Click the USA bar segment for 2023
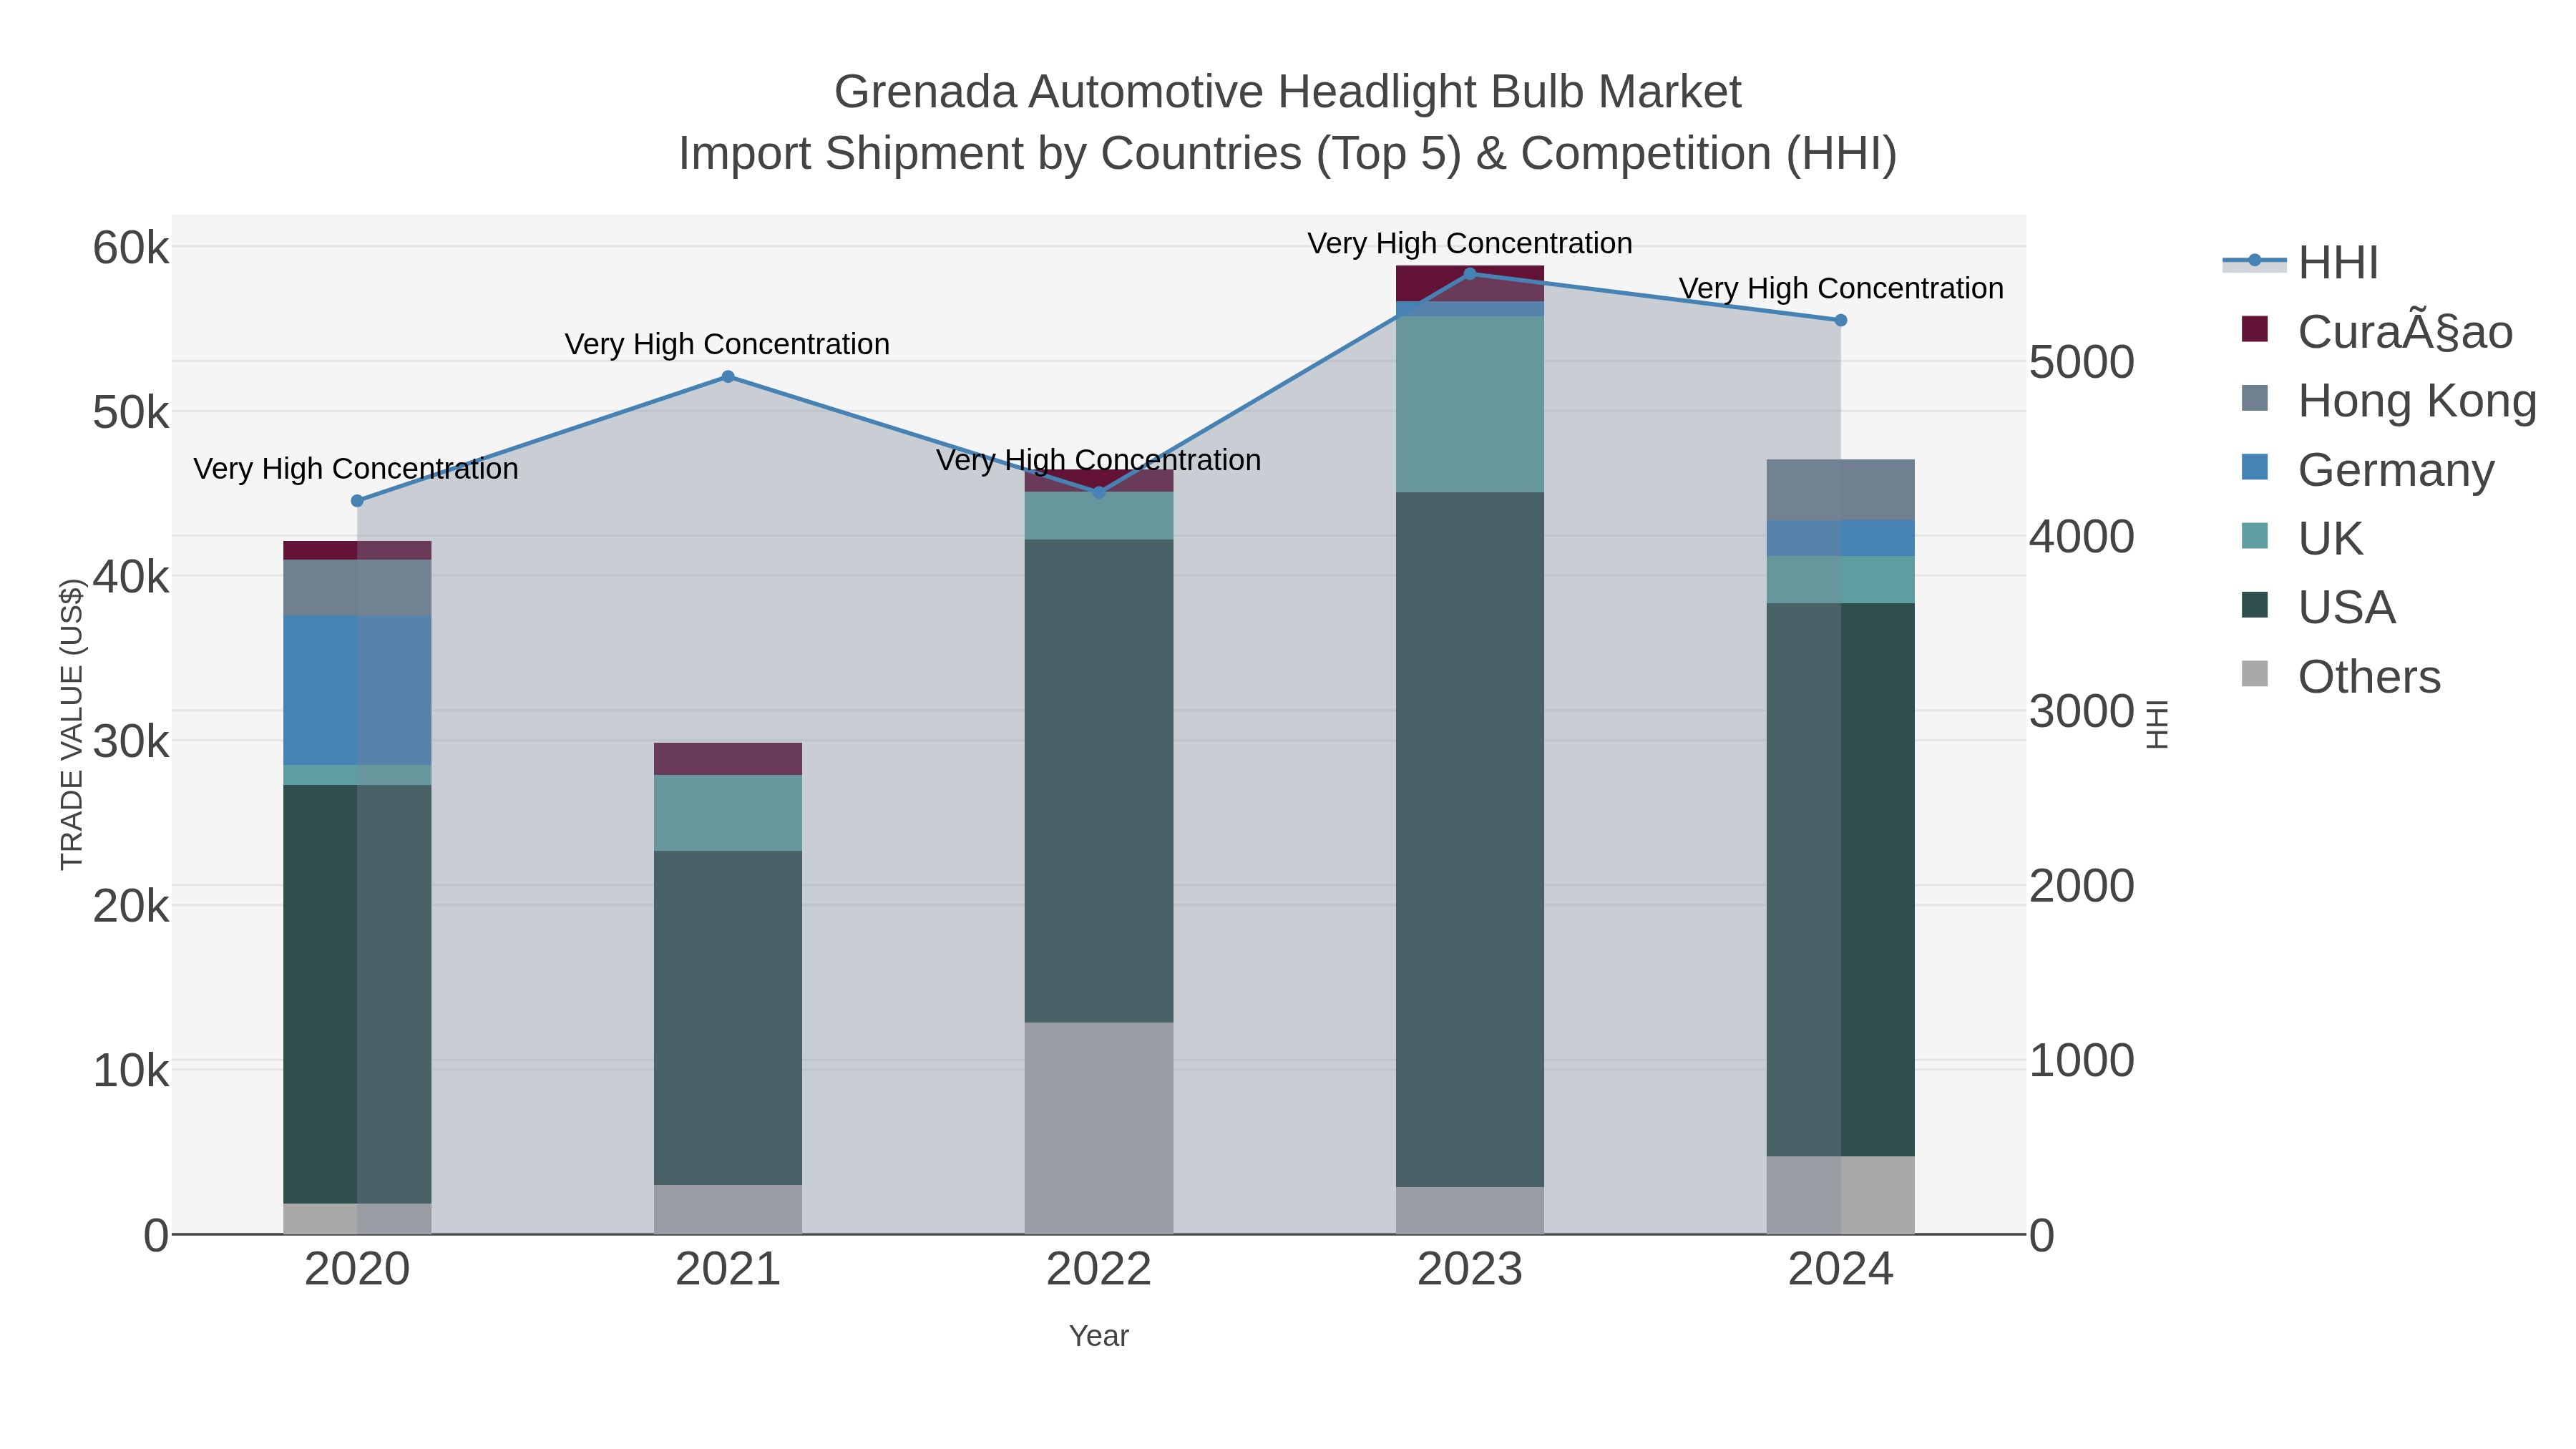The width and height of the screenshot is (2576, 1449). pos(1470,840)
